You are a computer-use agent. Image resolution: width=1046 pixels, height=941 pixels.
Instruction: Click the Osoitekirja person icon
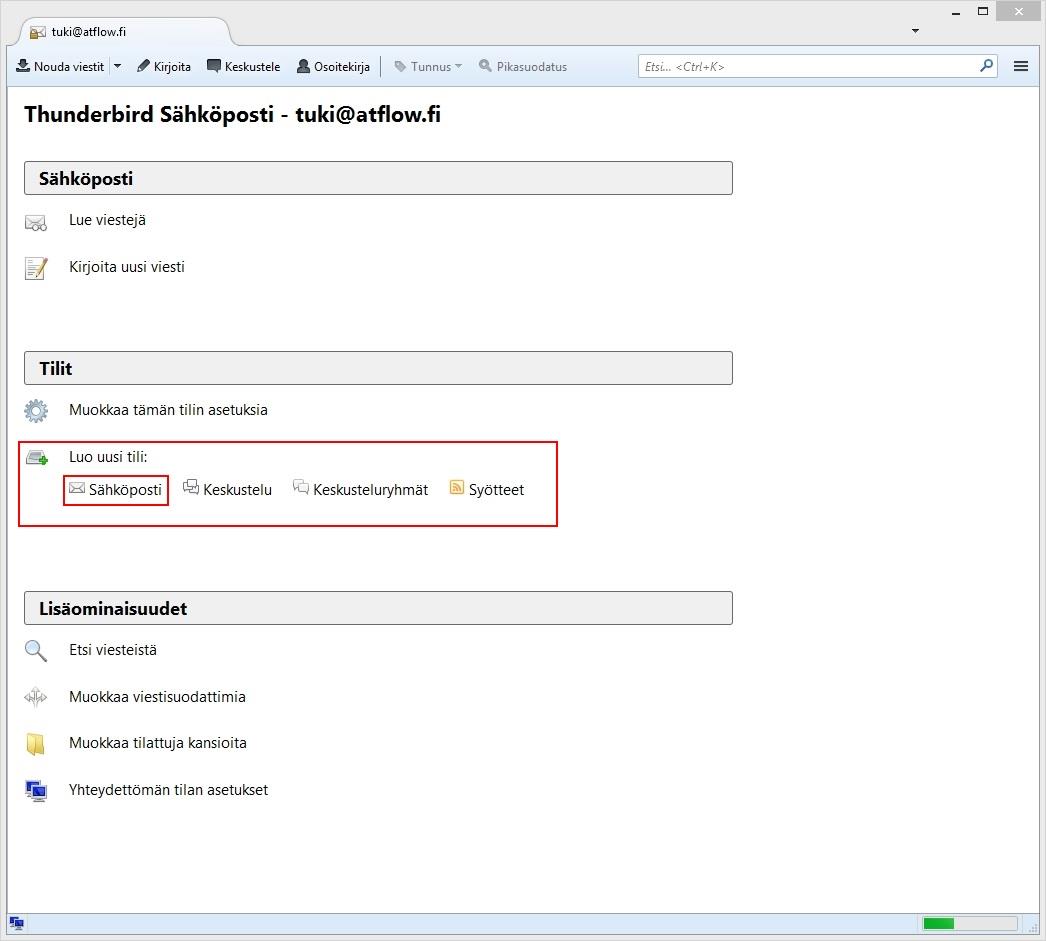pyautogui.click(x=304, y=65)
